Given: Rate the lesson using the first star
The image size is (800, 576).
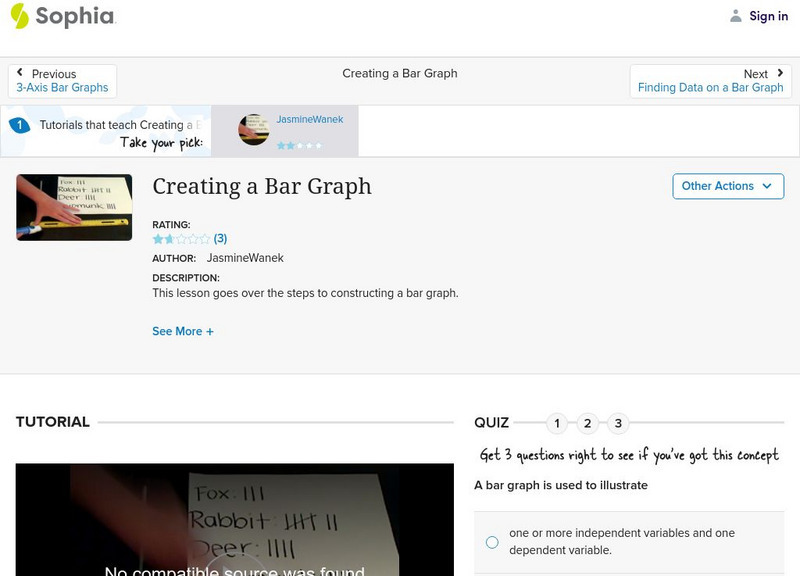Looking at the screenshot, I should pyautogui.click(x=156, y=239).
